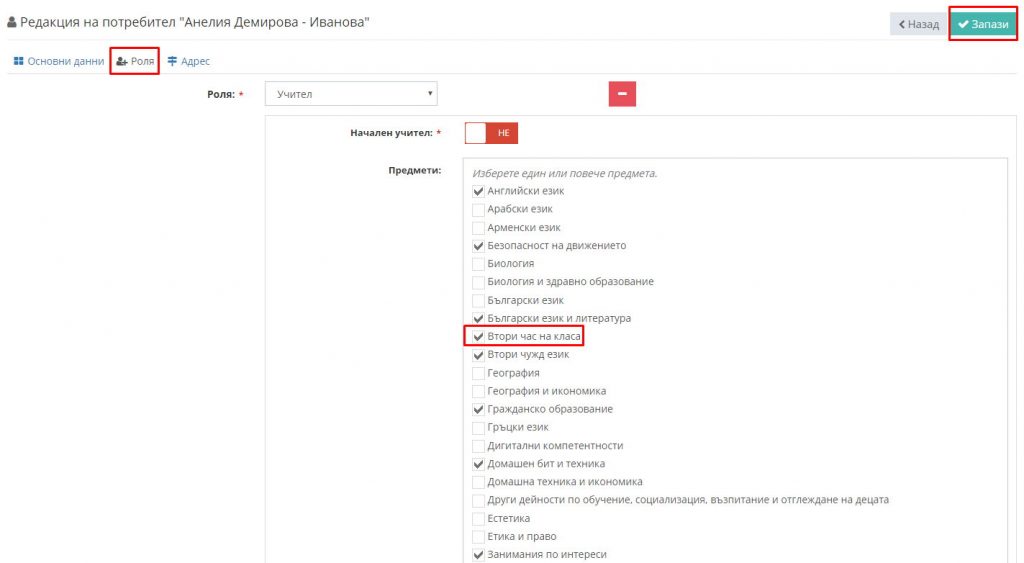The image size is (1024, 563).
Task: Uncheck Занимания по интереси checkbox
Action: click(478, 555)
